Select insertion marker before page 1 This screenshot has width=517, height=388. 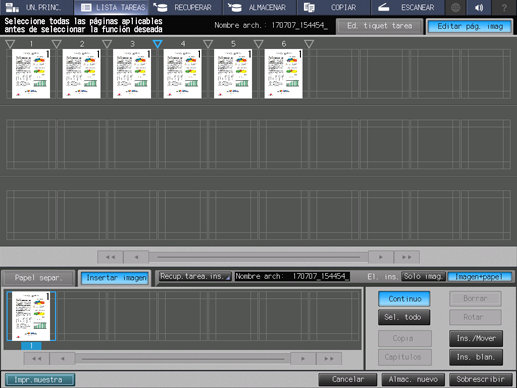click(x=10, y=44)
